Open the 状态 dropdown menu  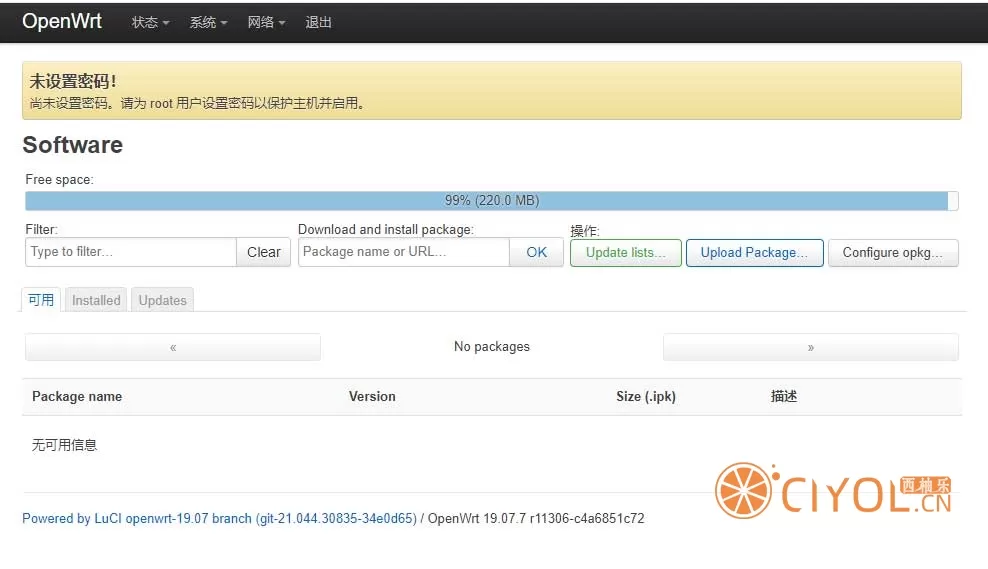(150, 22)
